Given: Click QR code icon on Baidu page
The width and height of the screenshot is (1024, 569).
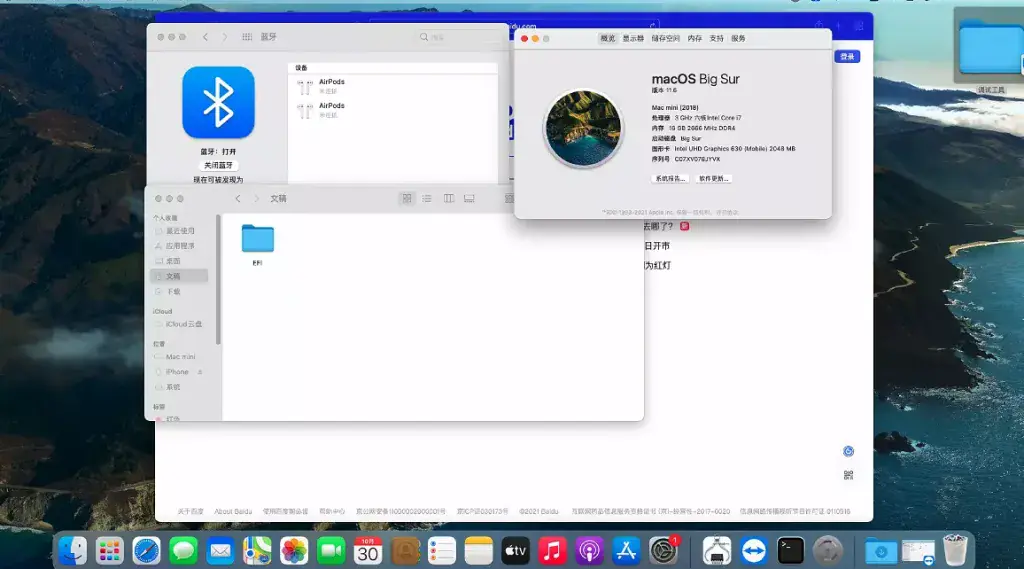Looking at the screenshot, I should (848, 475).
